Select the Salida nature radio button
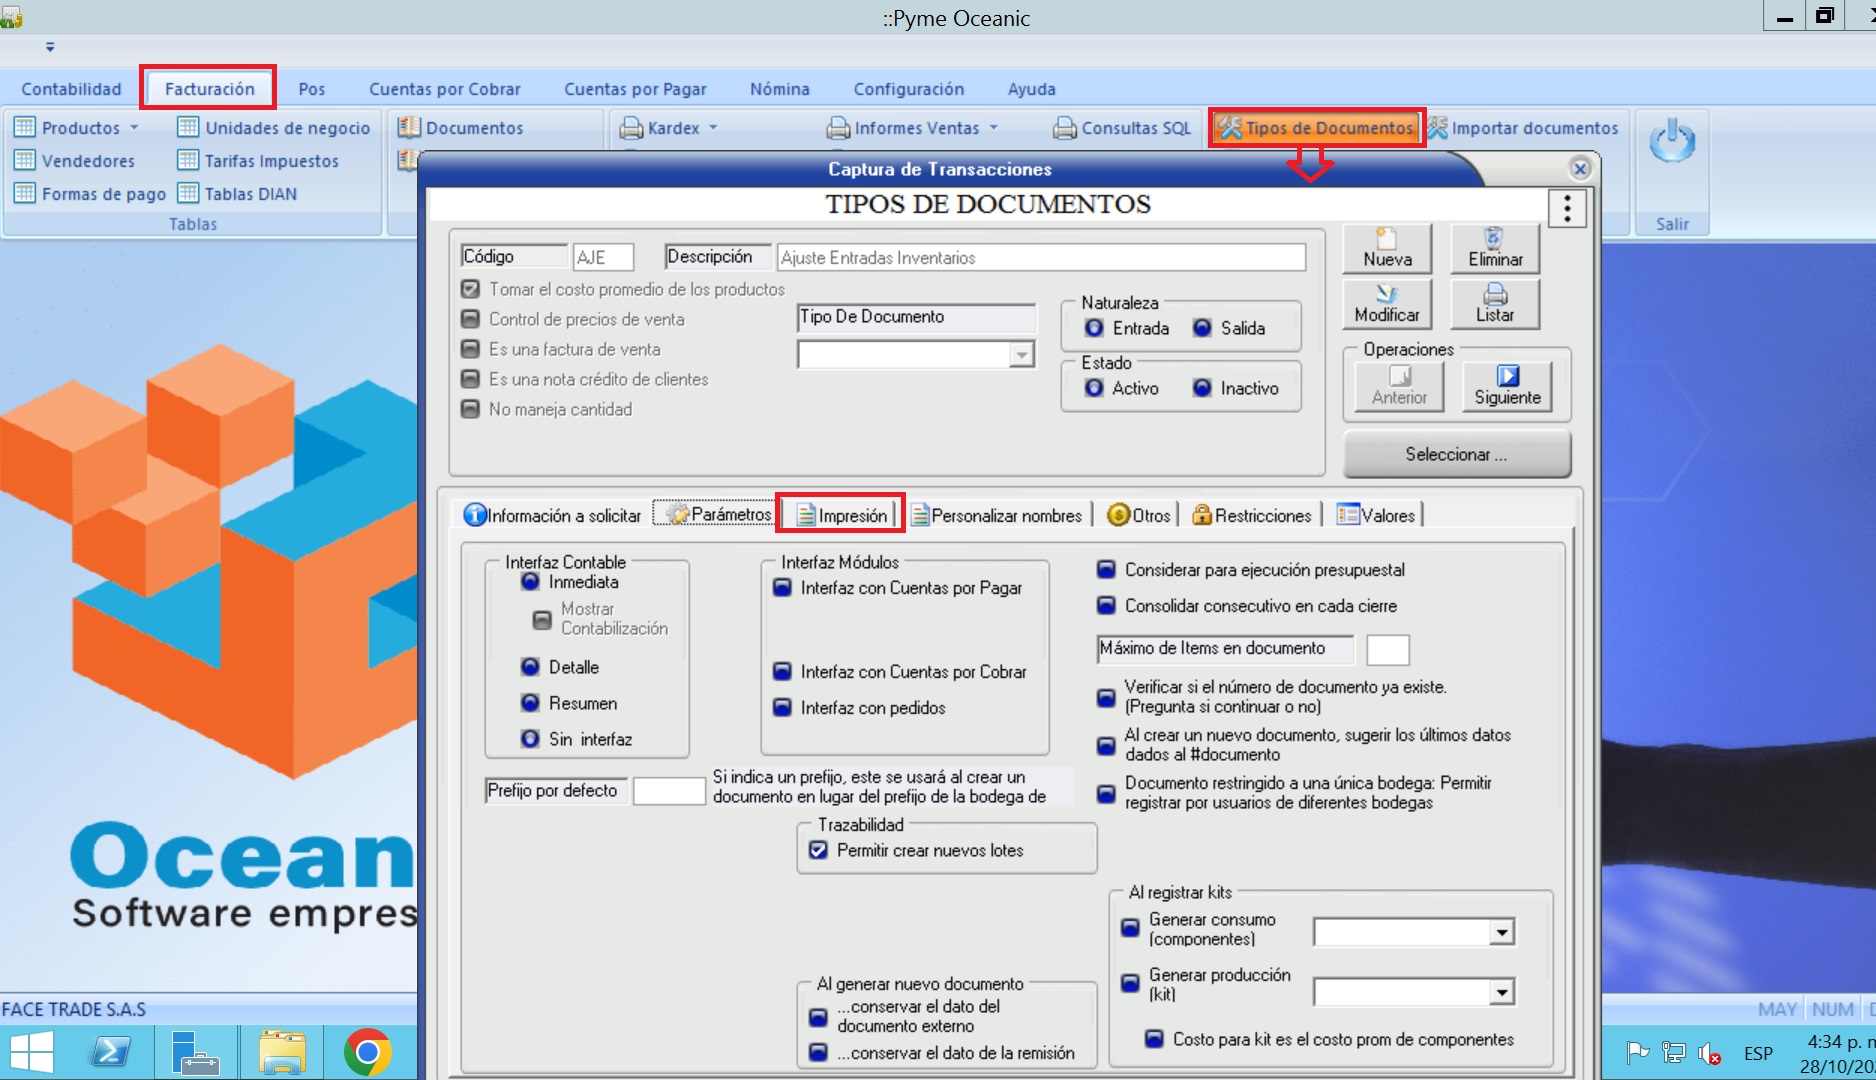Screen dimensions: 1876x1080 click(1202, 328)
